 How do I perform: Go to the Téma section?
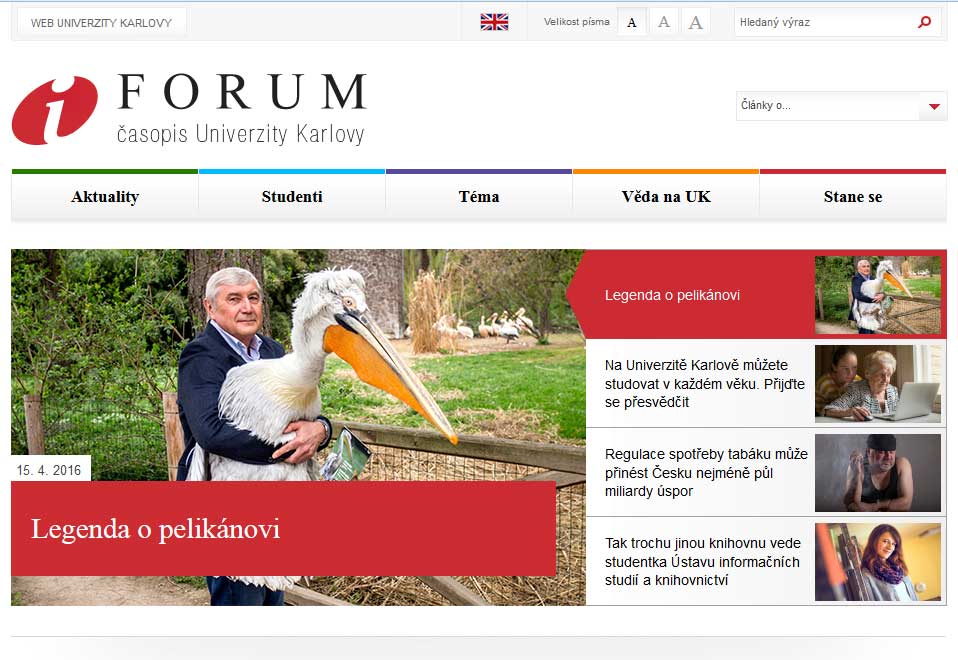(x=479, y=197)
